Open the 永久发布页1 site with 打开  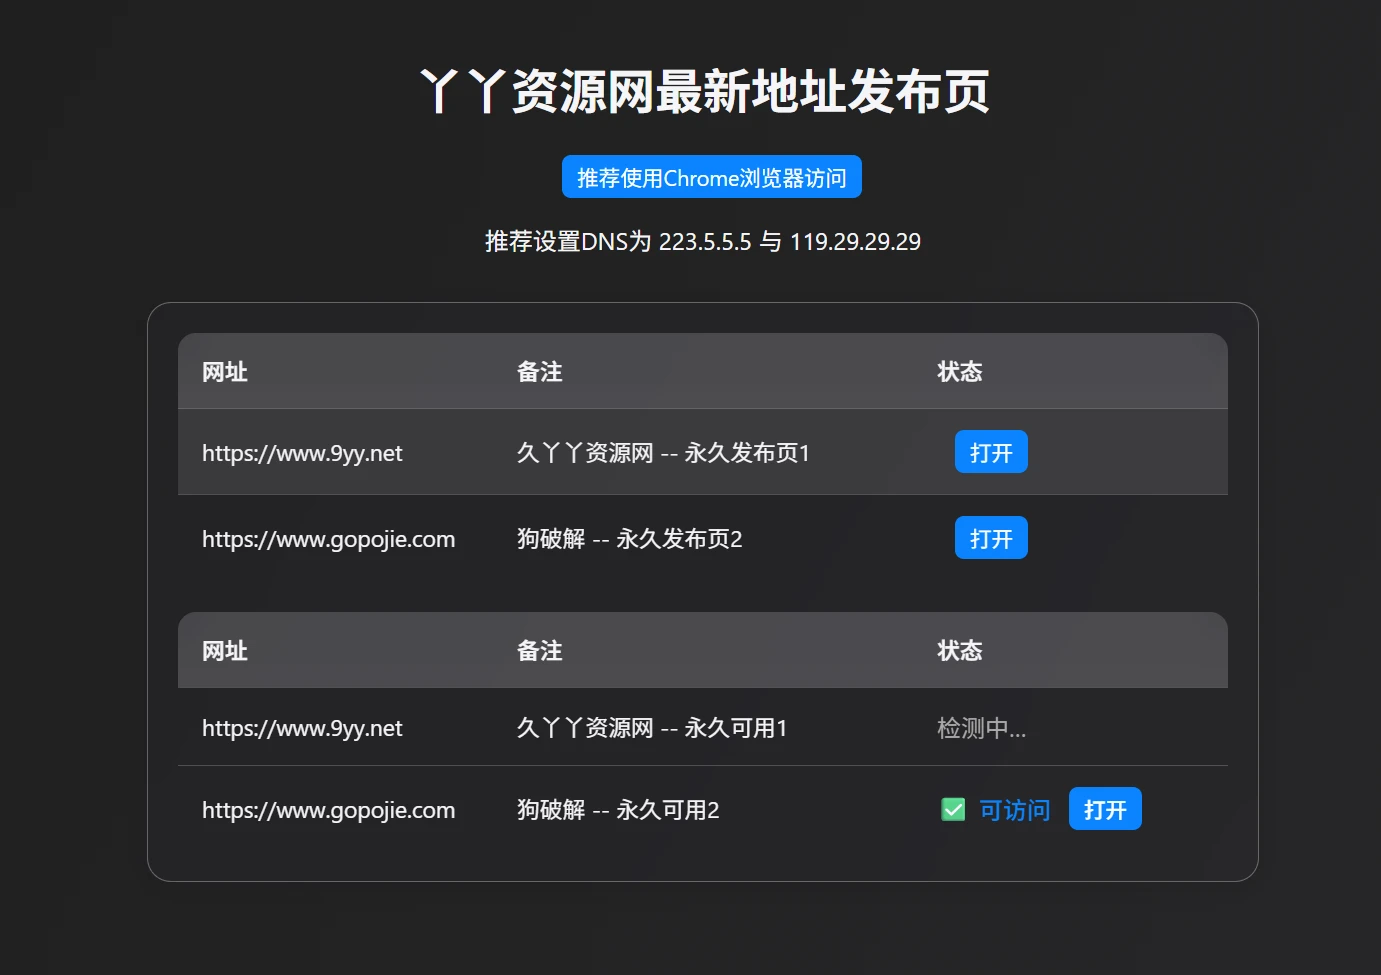(991, 452)
